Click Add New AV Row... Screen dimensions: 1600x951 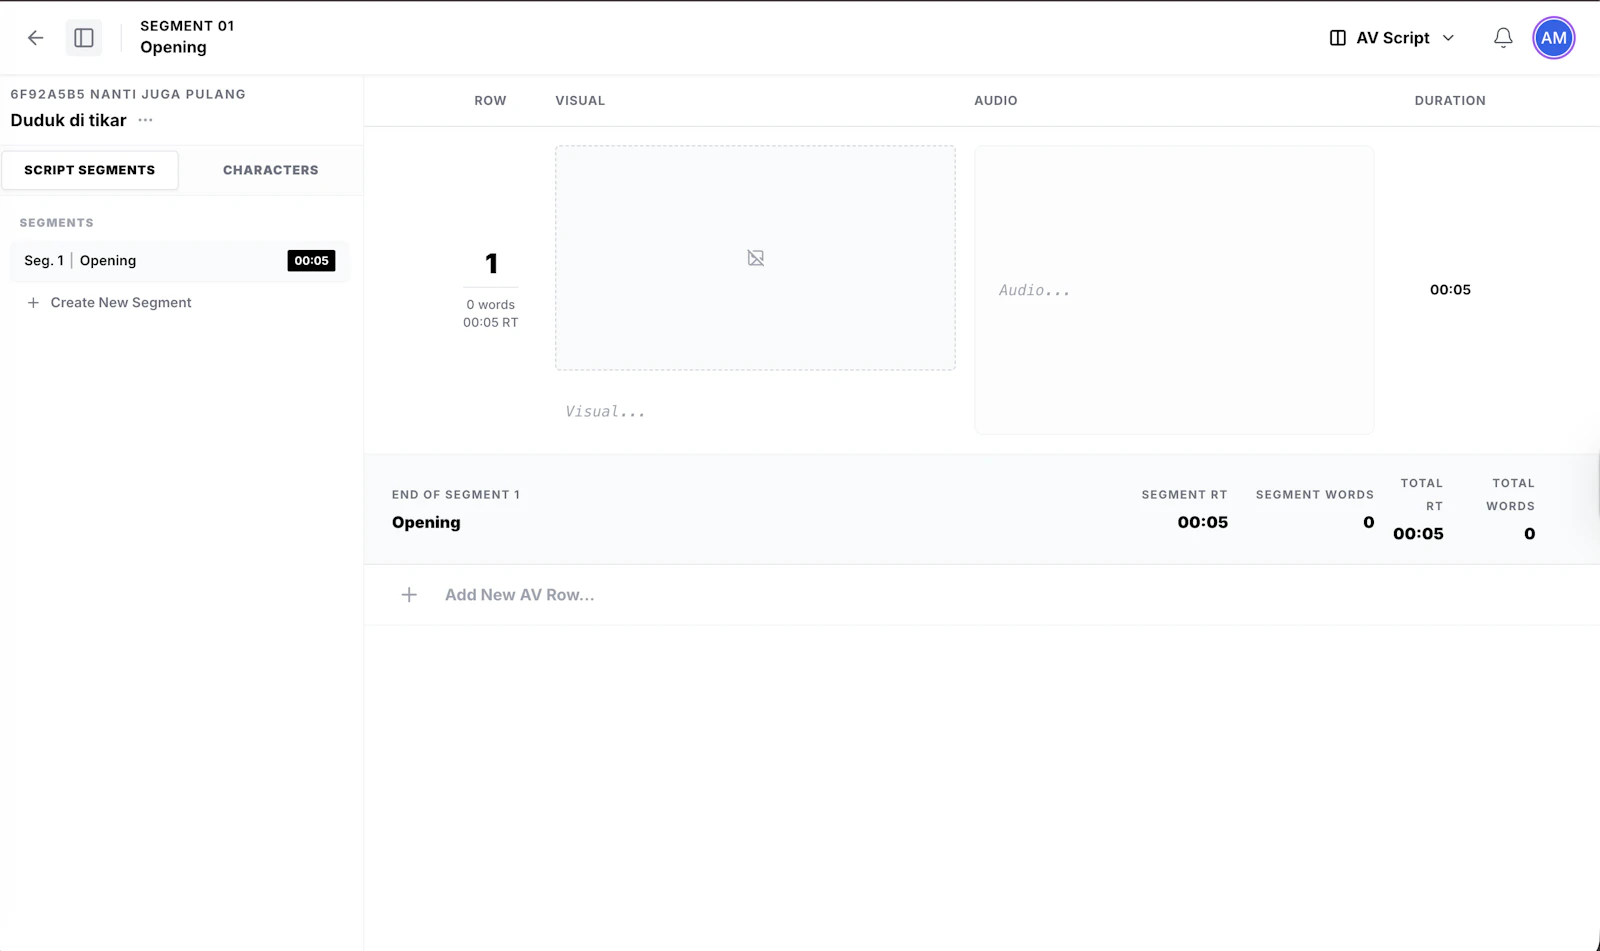tap(519, 595)
